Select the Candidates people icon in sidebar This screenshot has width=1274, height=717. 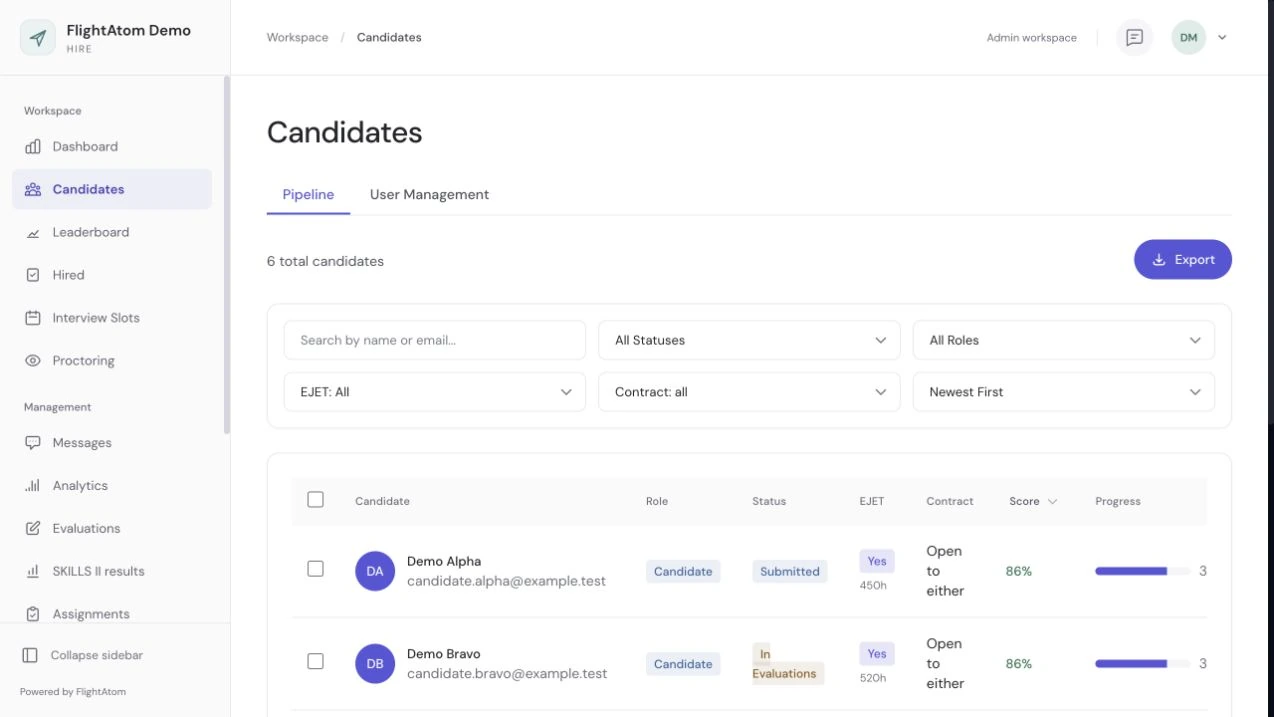(x=33, y=189)
